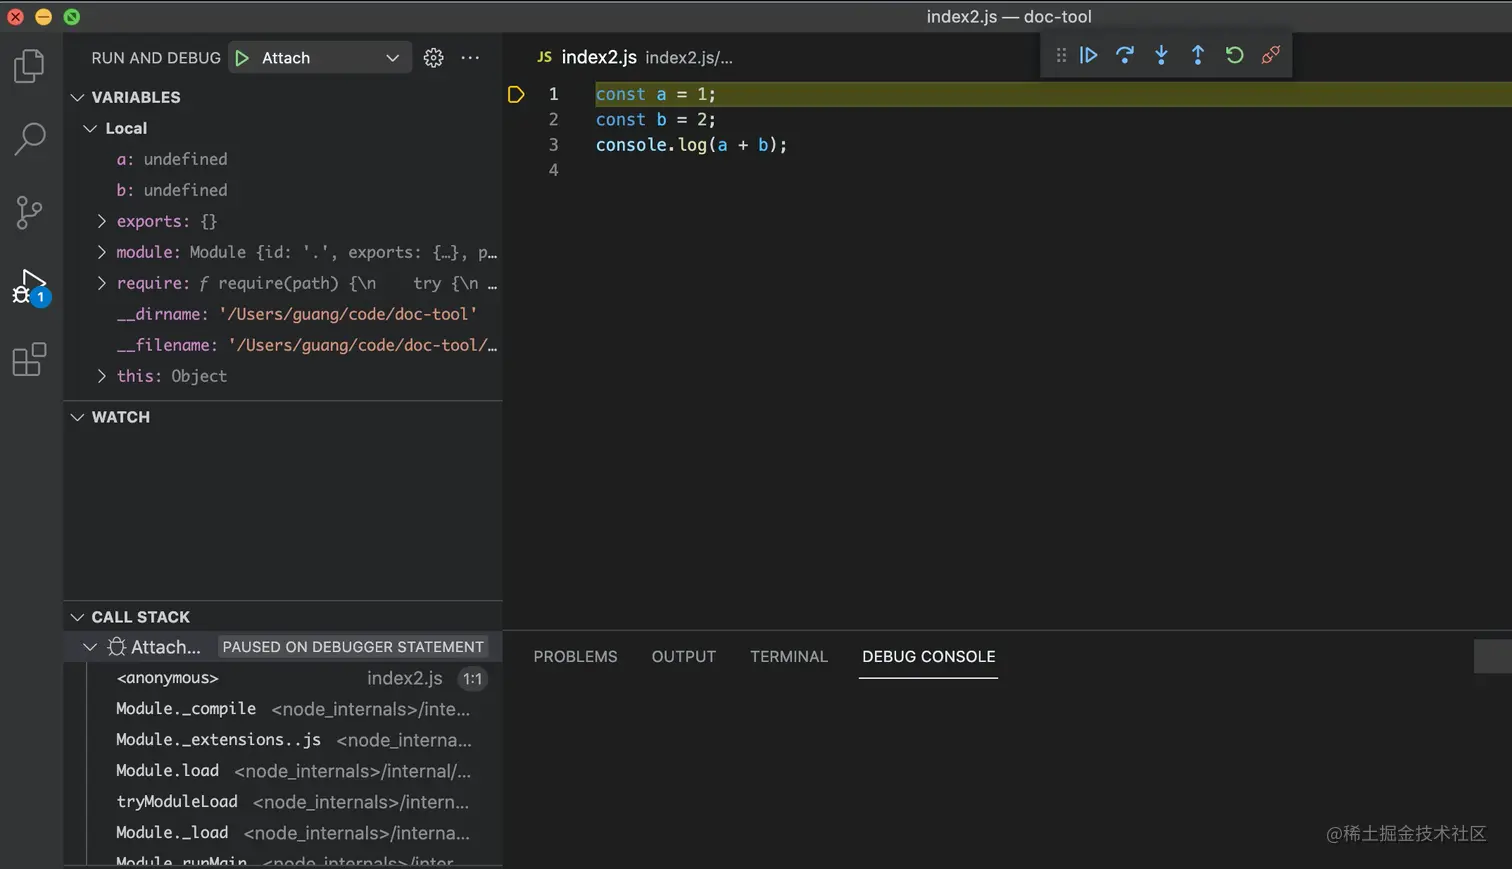
Task: Expand the require function variable
Action: pyautogui.click(x=101, y=283)
